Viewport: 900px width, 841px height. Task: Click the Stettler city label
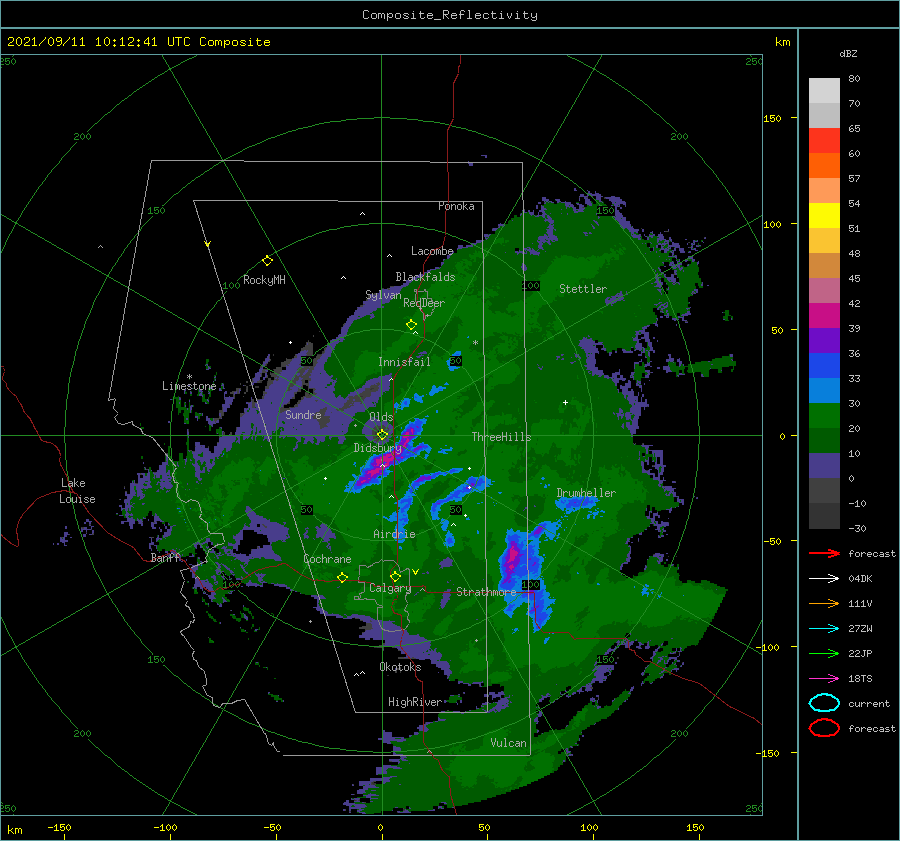pos(583,289)
